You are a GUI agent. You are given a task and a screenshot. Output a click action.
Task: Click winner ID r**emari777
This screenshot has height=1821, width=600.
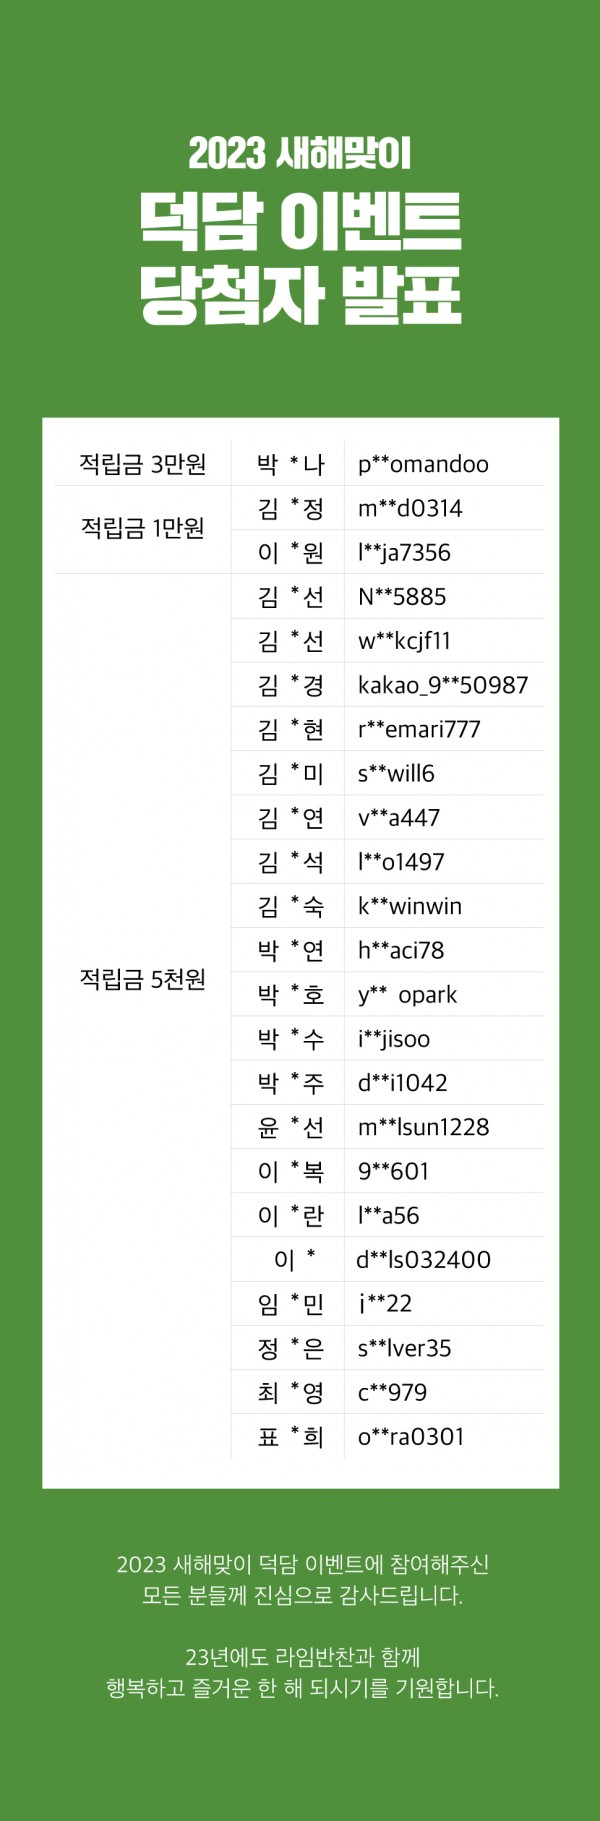[419, 730]
